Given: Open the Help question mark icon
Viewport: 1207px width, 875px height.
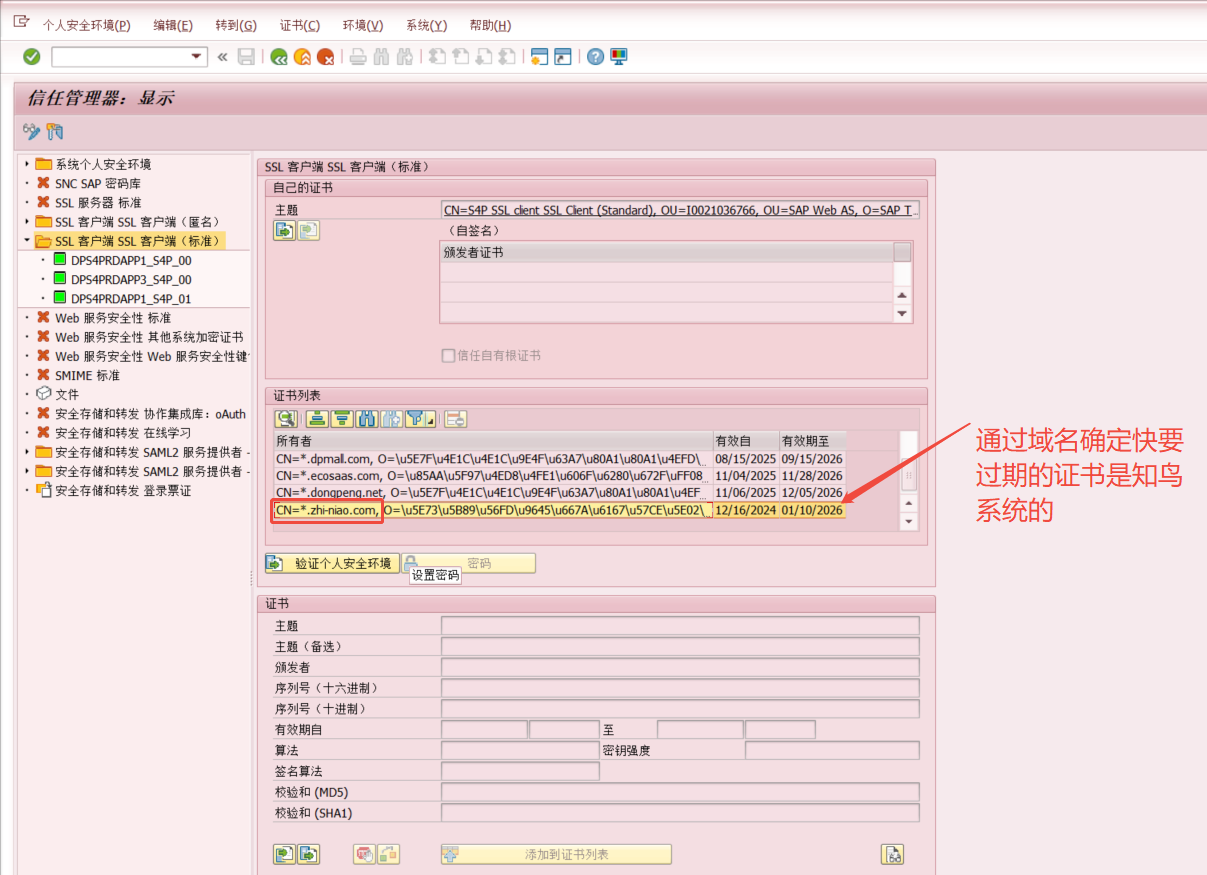Looking at the screenshot, I should [x=594, y=57].
